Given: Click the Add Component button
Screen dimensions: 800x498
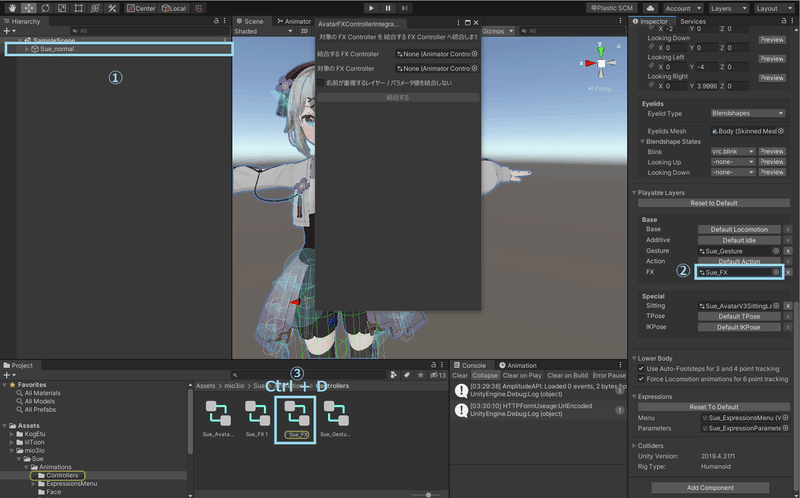Looking at the screenshot, I should (x=710, y=488).
